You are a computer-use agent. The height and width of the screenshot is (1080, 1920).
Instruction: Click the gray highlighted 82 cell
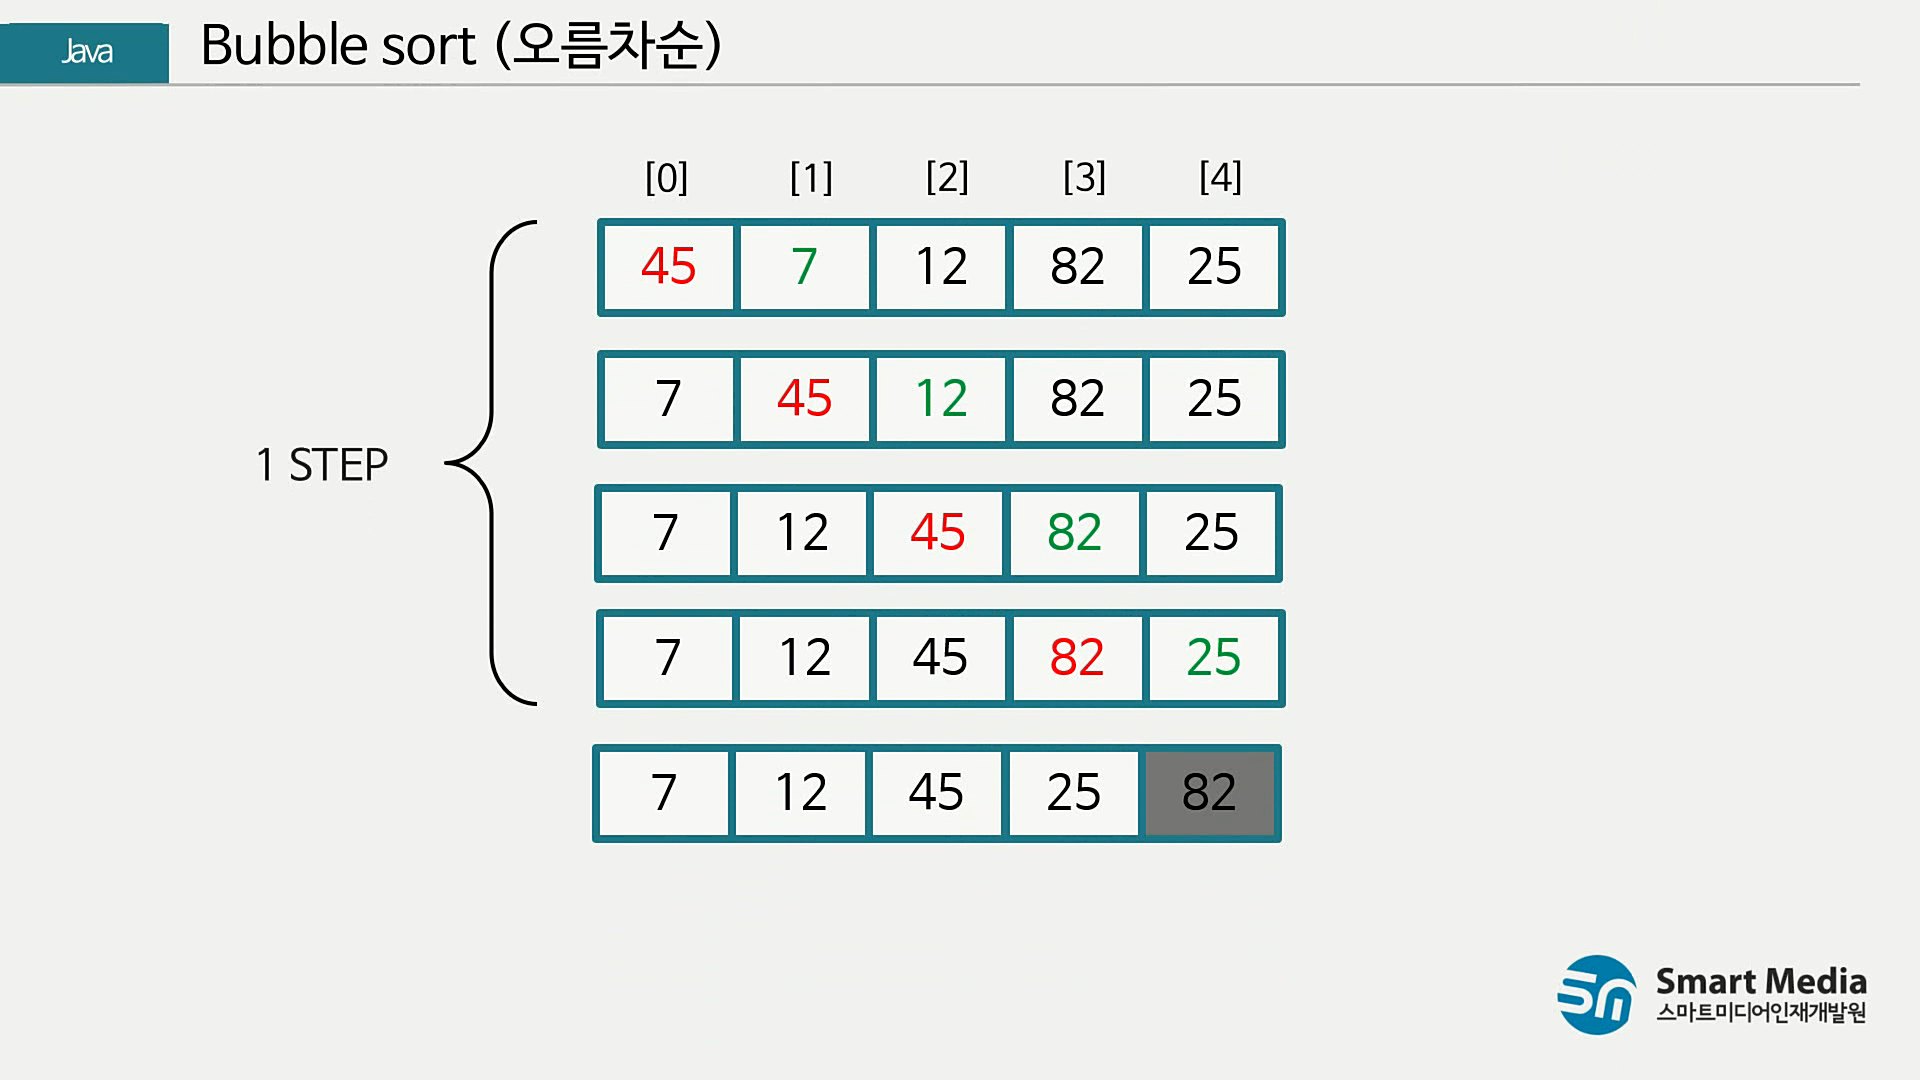click(x=1209, y=793)
